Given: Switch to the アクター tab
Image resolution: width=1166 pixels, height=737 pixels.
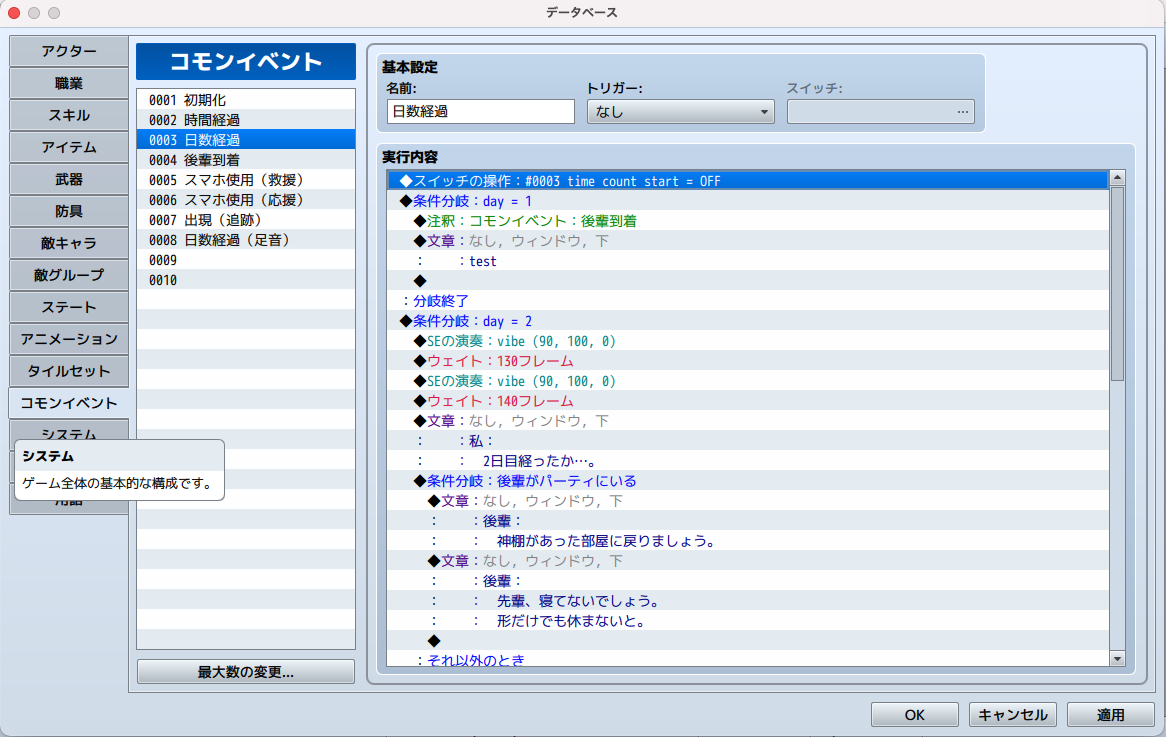Looking at the screenshot, I should click(x=69, y=52).
